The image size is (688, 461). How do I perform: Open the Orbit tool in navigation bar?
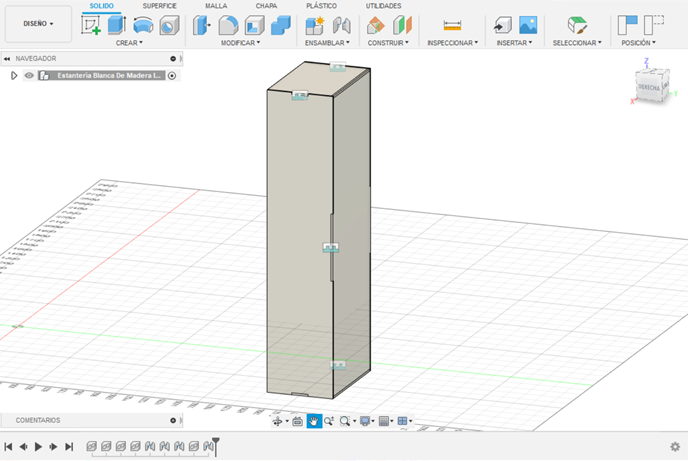277,422
